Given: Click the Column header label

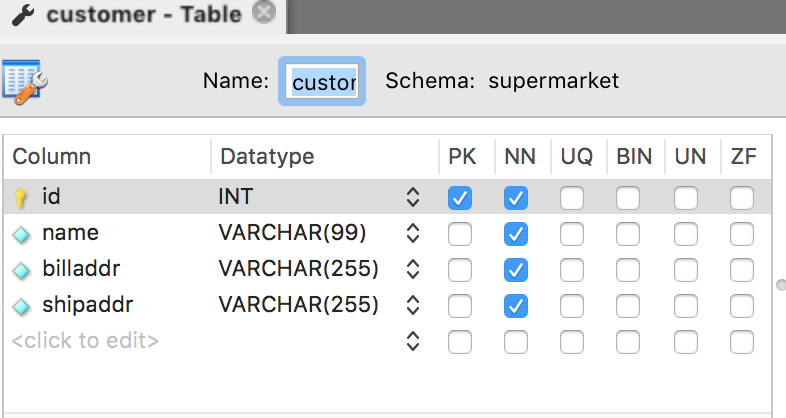Looking at the screenshot, I should (x=52, y=157).
